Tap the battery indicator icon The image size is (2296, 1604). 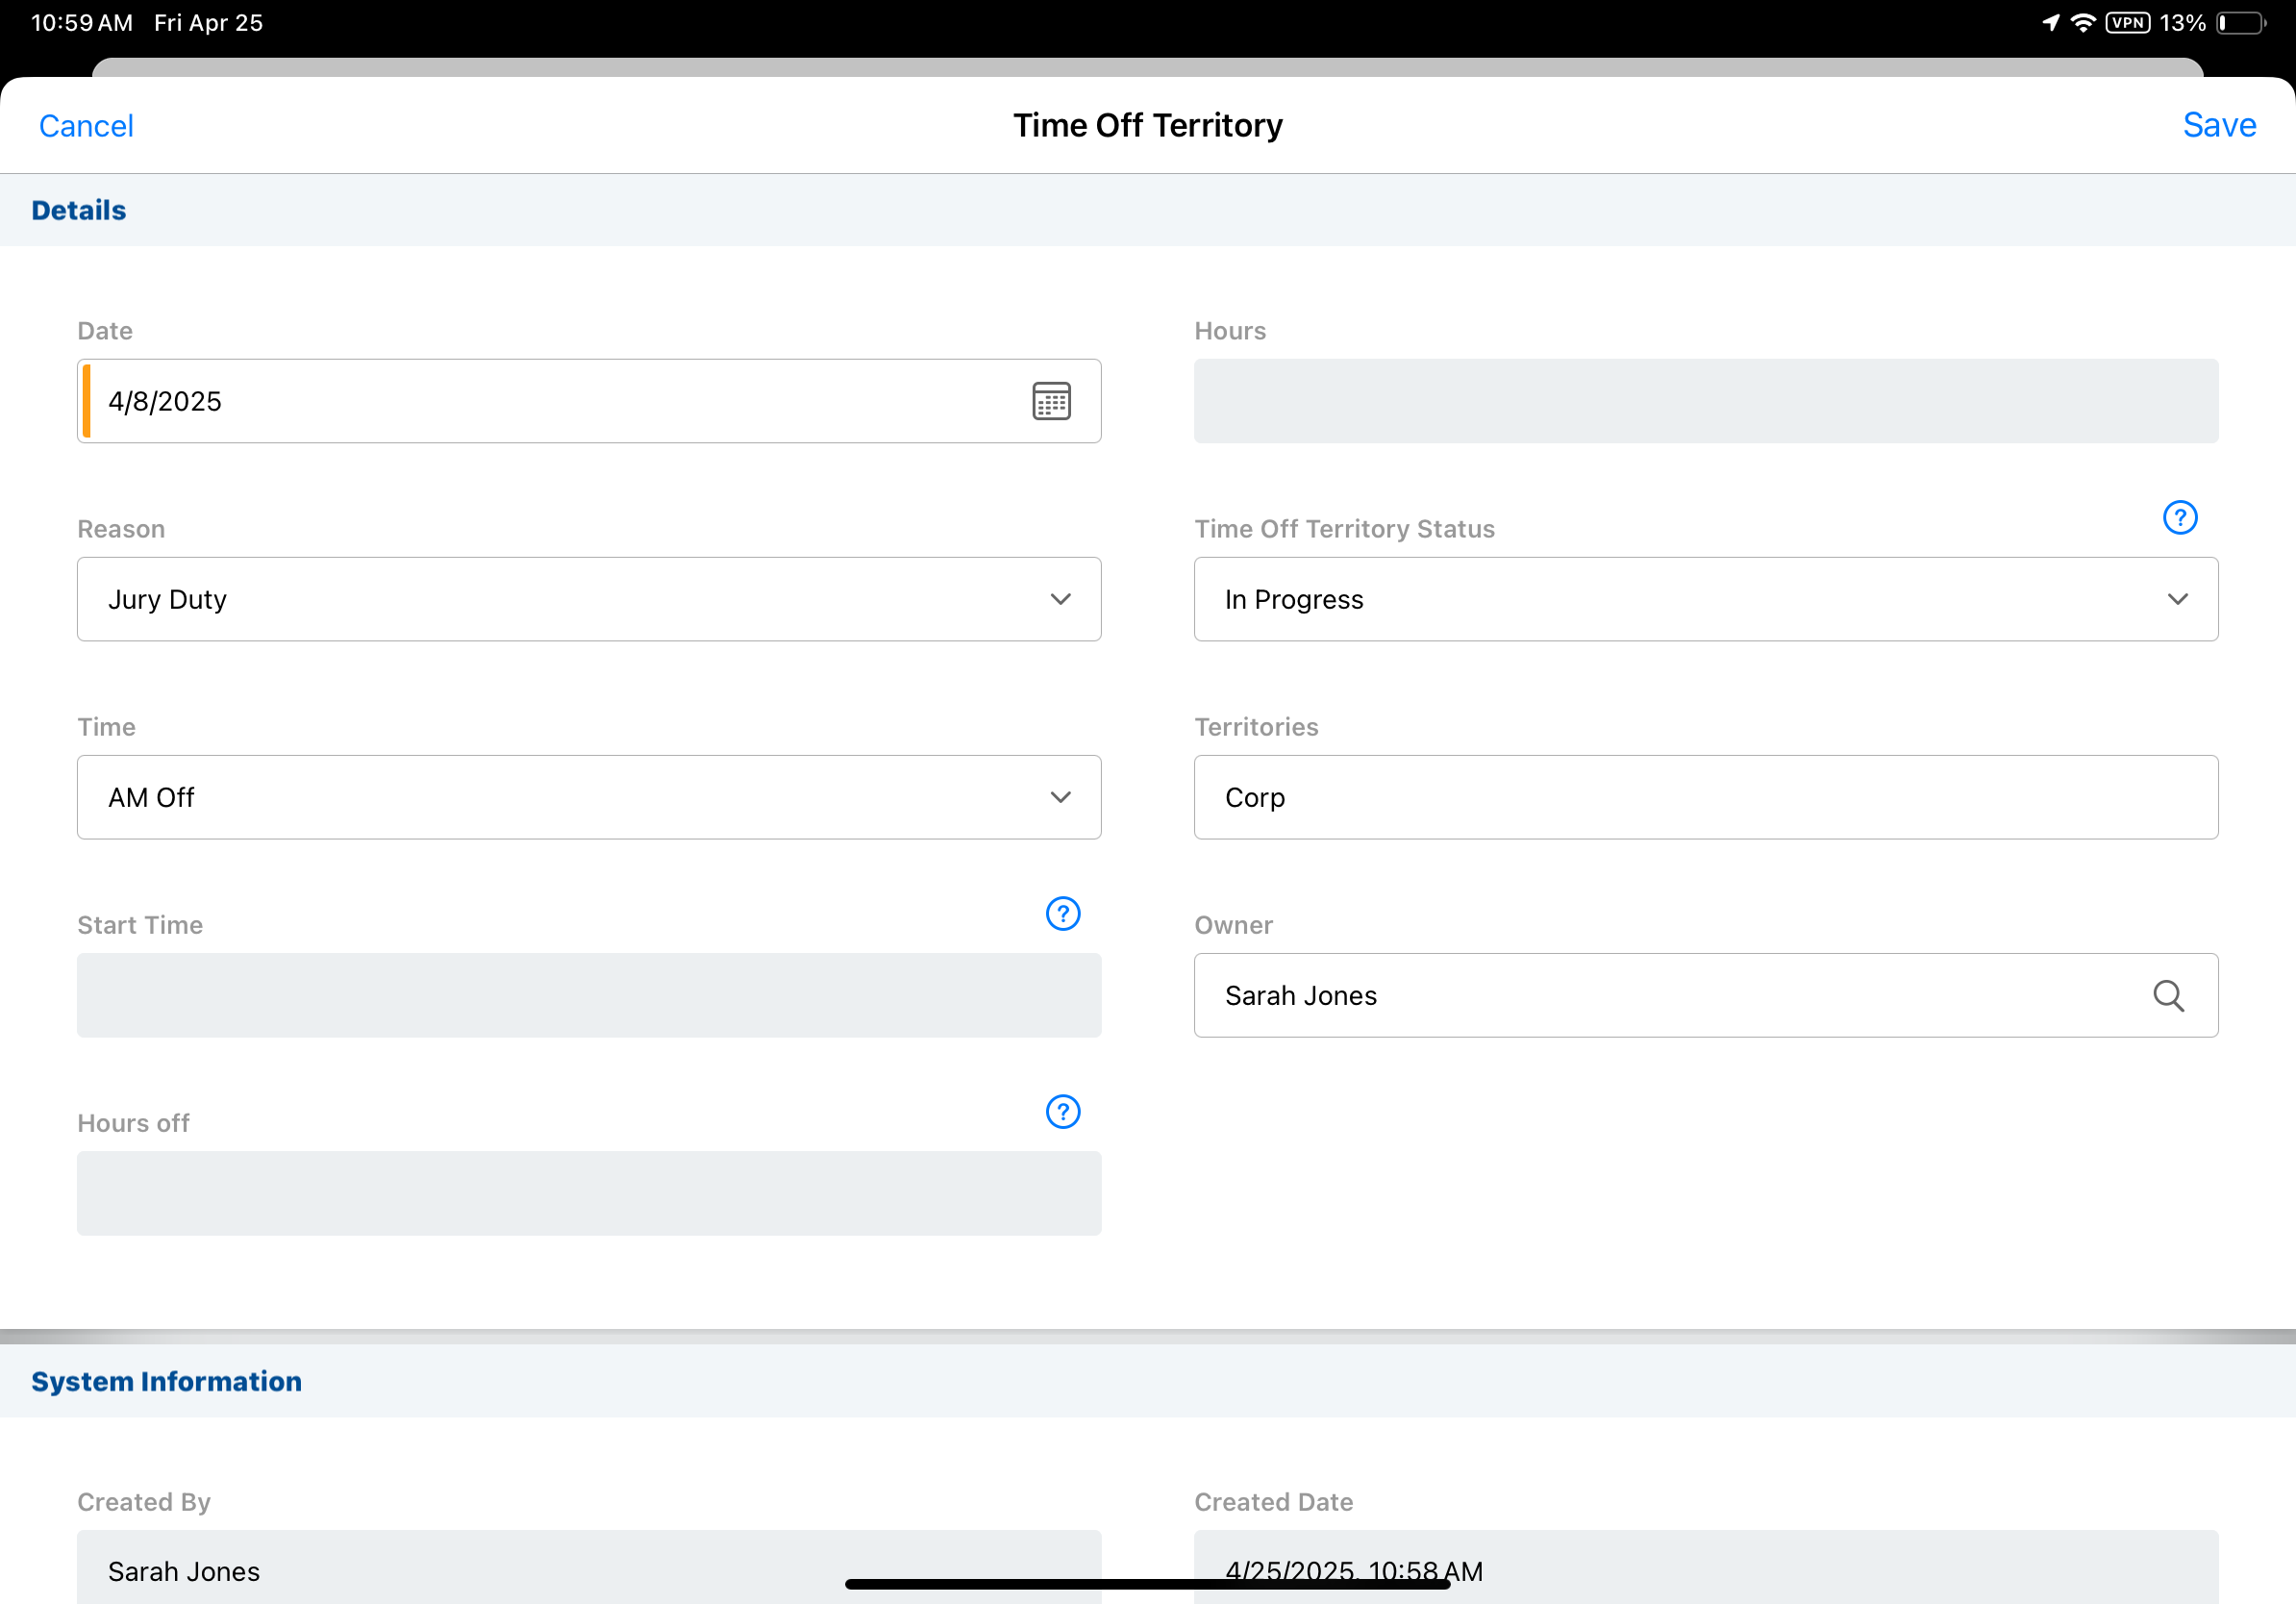click(x=2240, y=23)
